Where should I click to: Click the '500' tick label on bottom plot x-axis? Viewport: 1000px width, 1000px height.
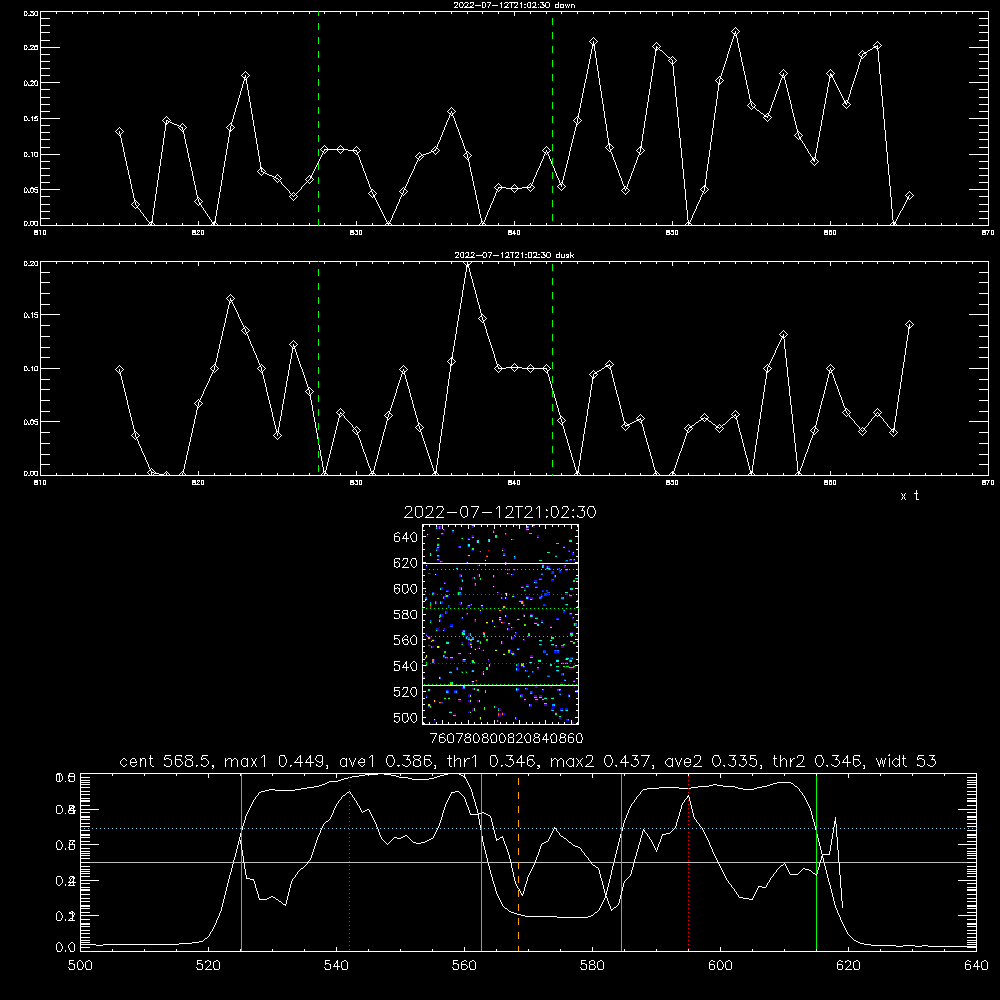point(80,966)
